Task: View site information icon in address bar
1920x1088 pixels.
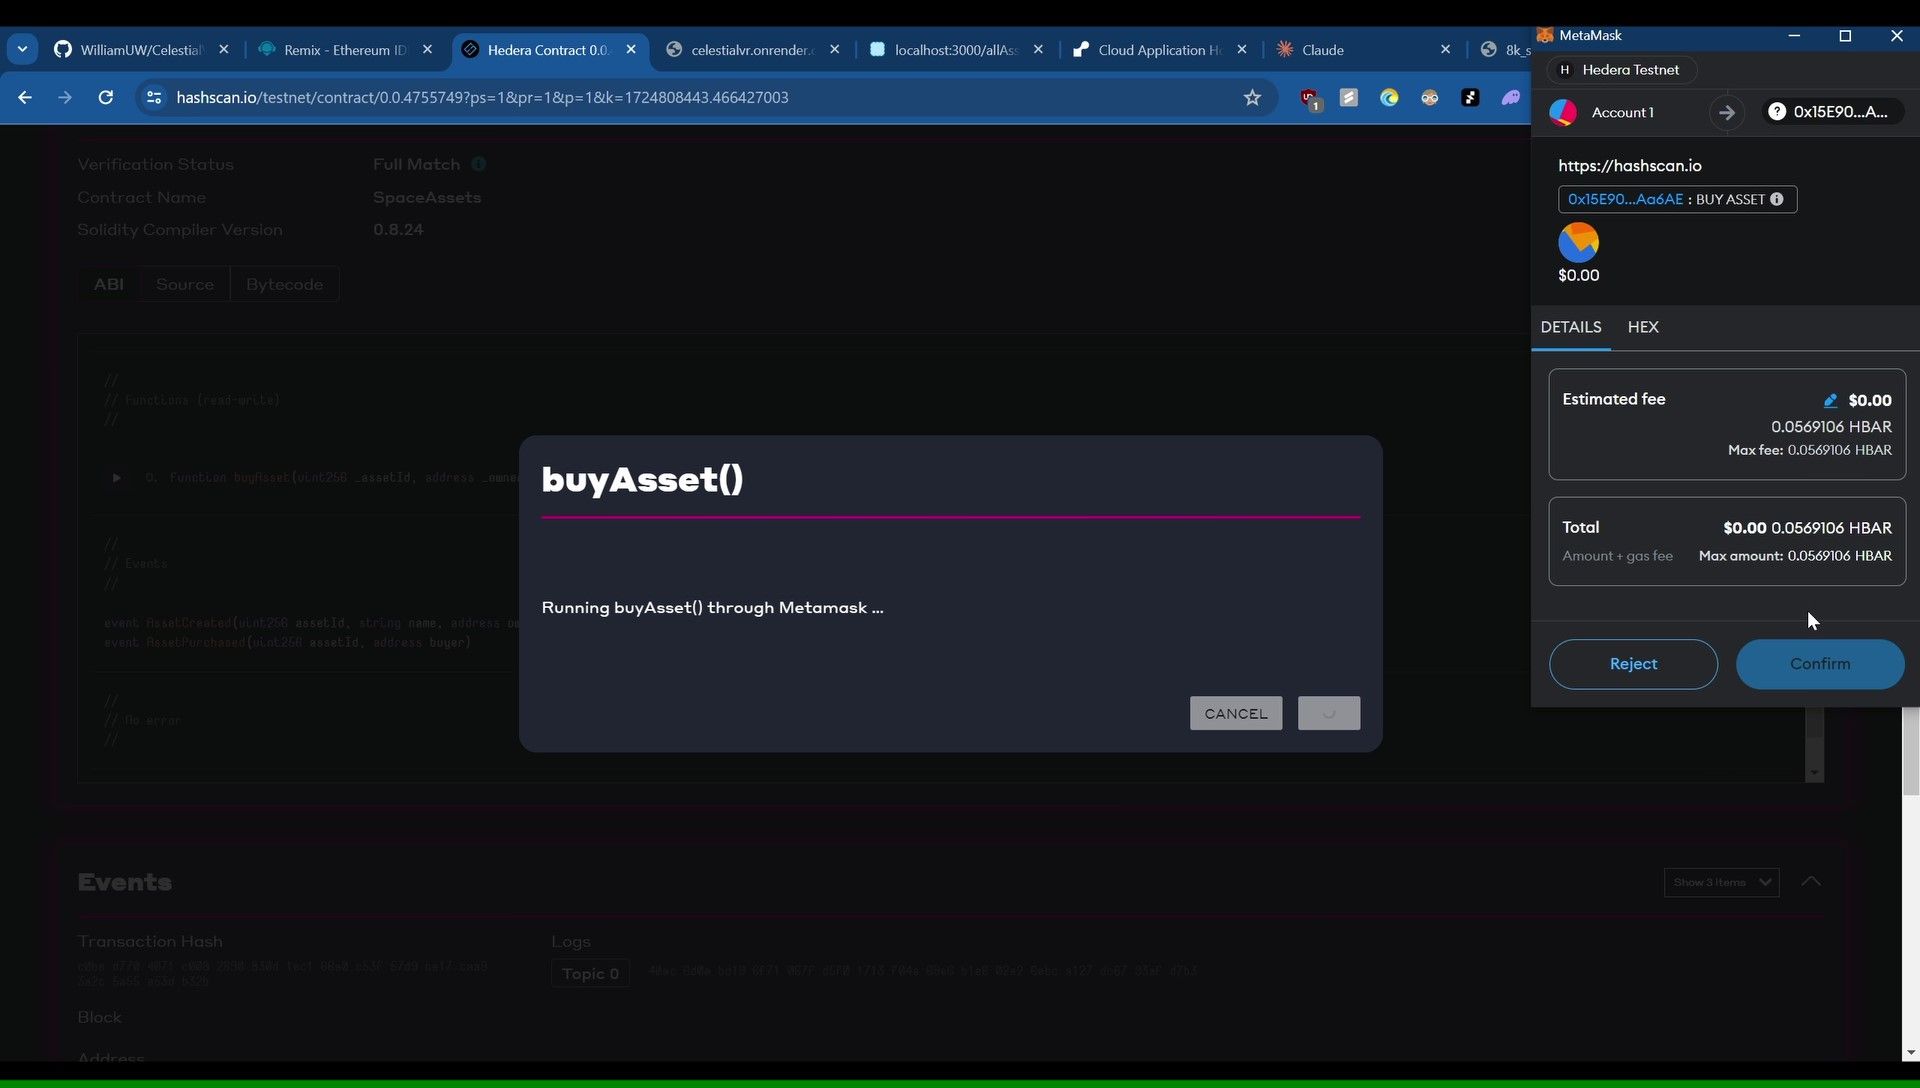Action: [x=153, y=97]
